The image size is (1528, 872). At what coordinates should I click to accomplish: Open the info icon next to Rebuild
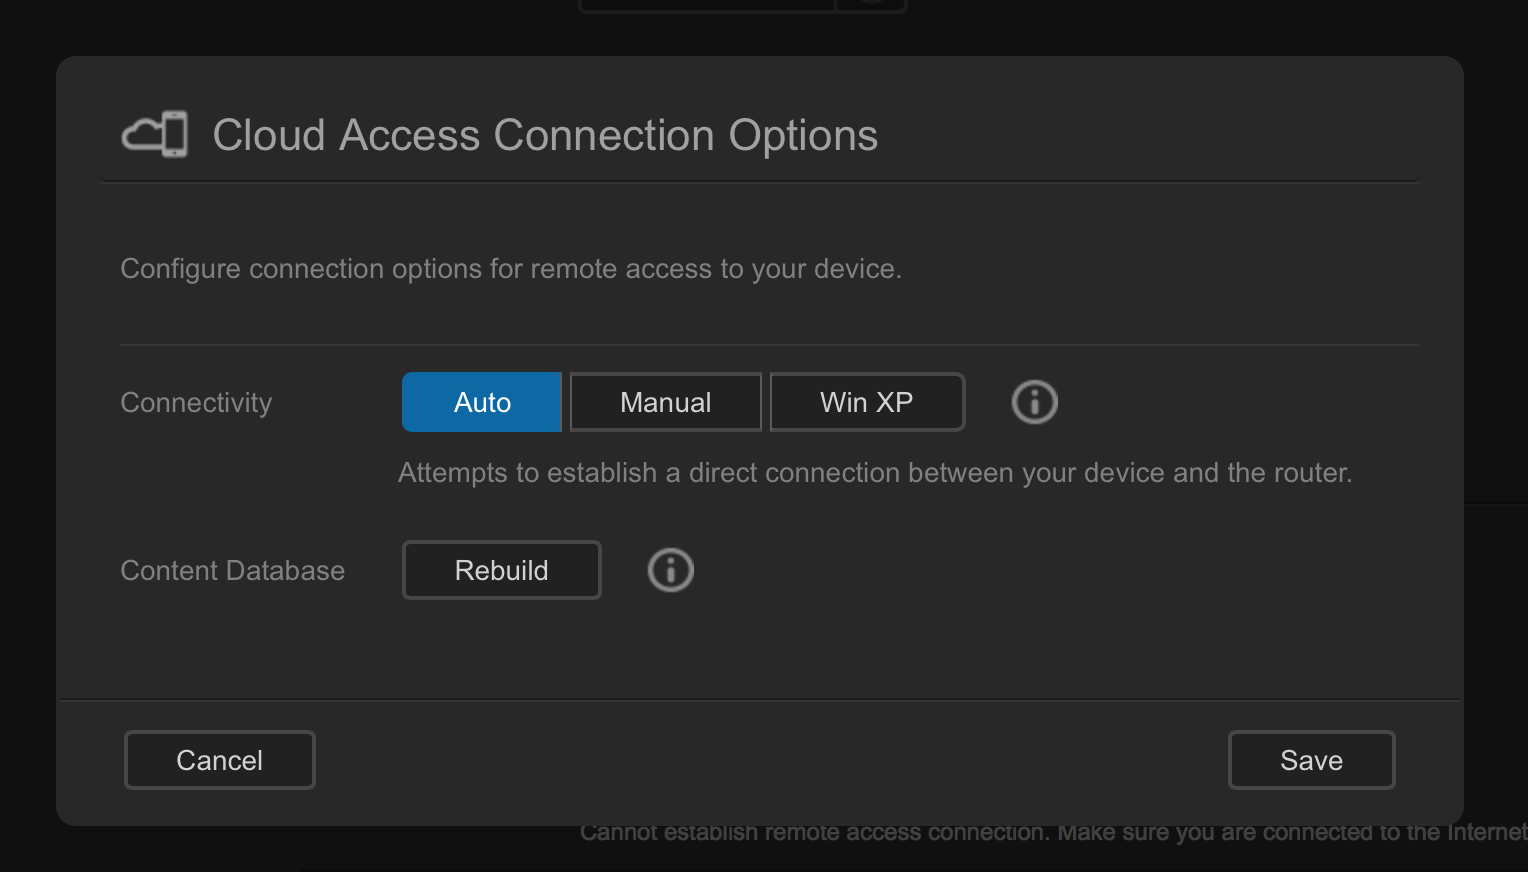pos(670,570)
